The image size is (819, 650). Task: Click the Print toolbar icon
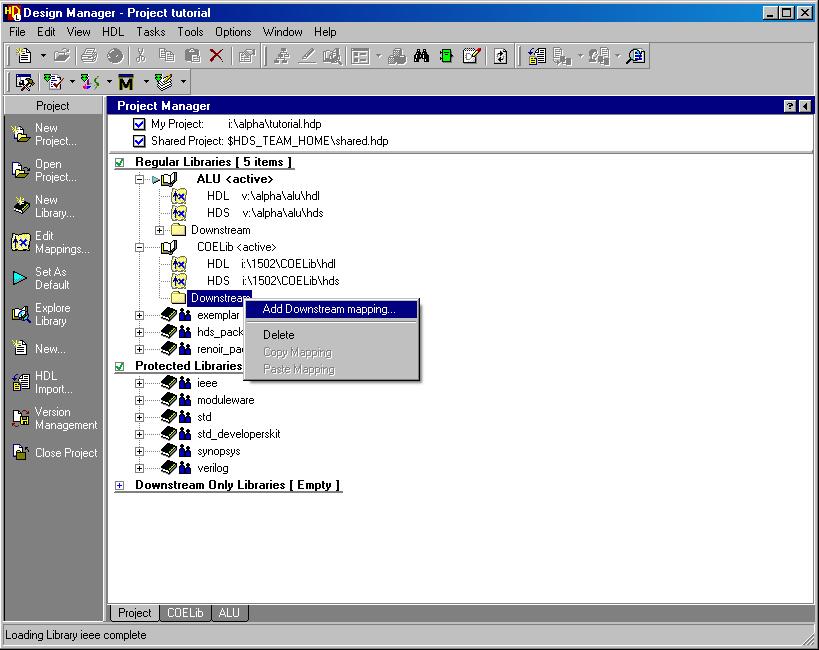tap(89, 55)
